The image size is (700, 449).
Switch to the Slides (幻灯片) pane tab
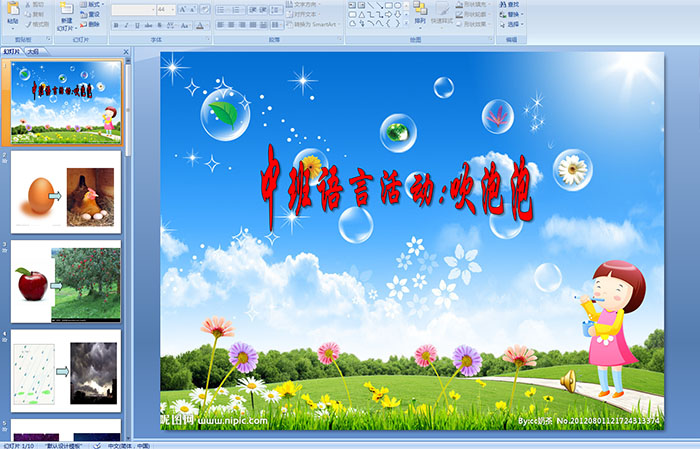[12, 52]
